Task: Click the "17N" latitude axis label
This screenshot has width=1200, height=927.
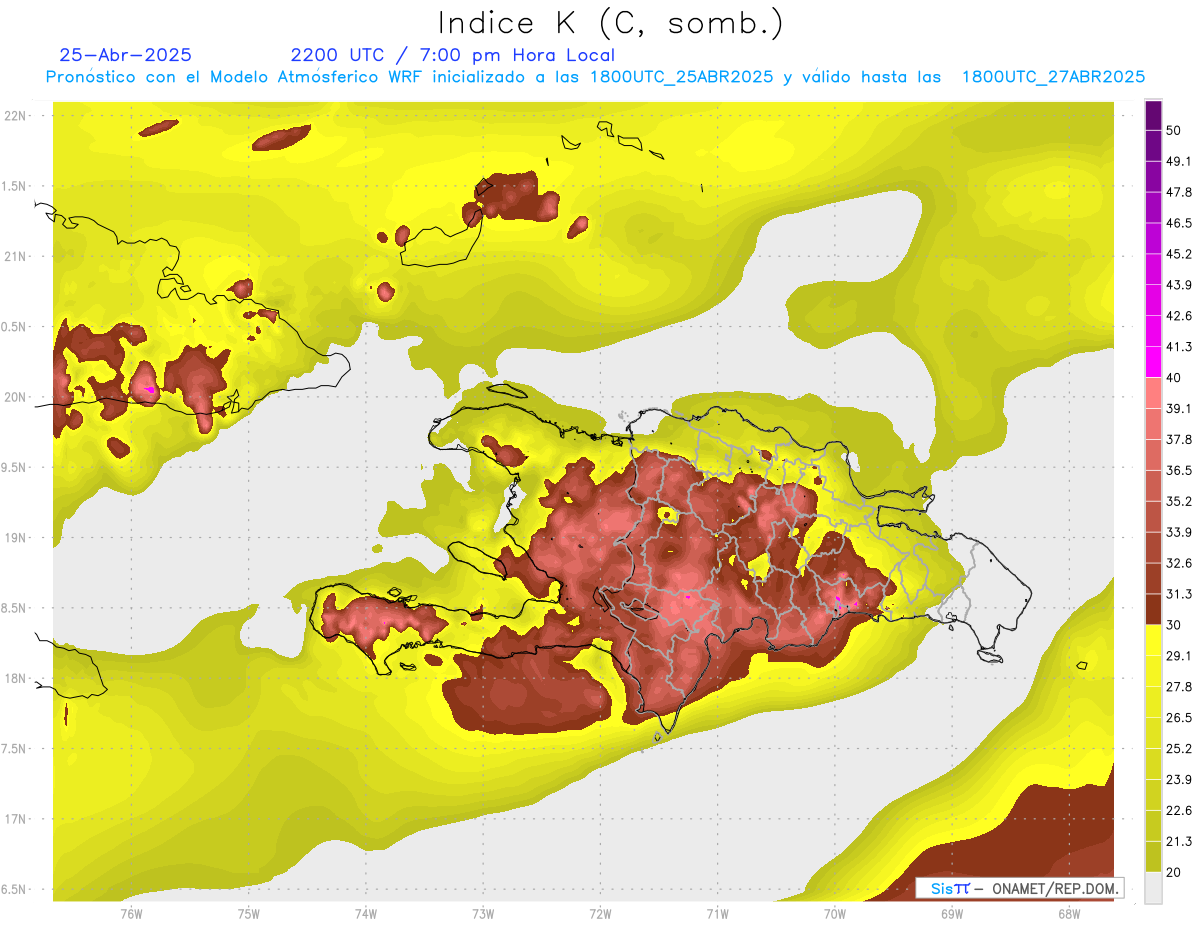Action: click(x=15, y=819)
